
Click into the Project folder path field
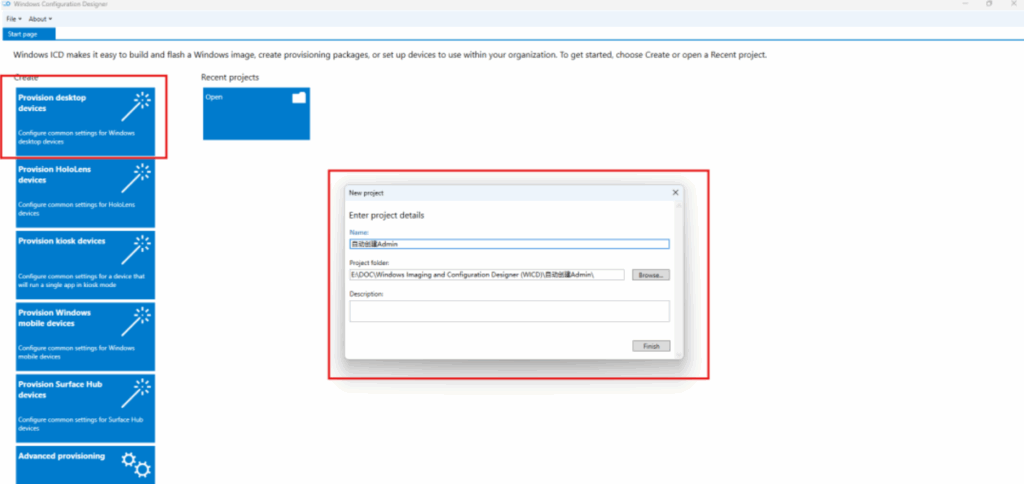click(487, 275)
